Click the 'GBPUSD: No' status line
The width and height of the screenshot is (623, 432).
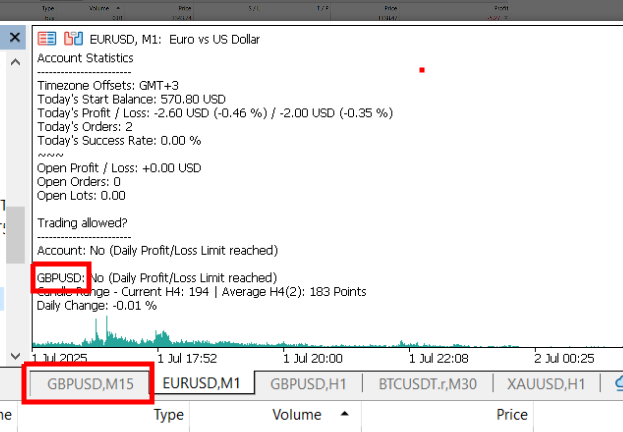coord(157,278)
